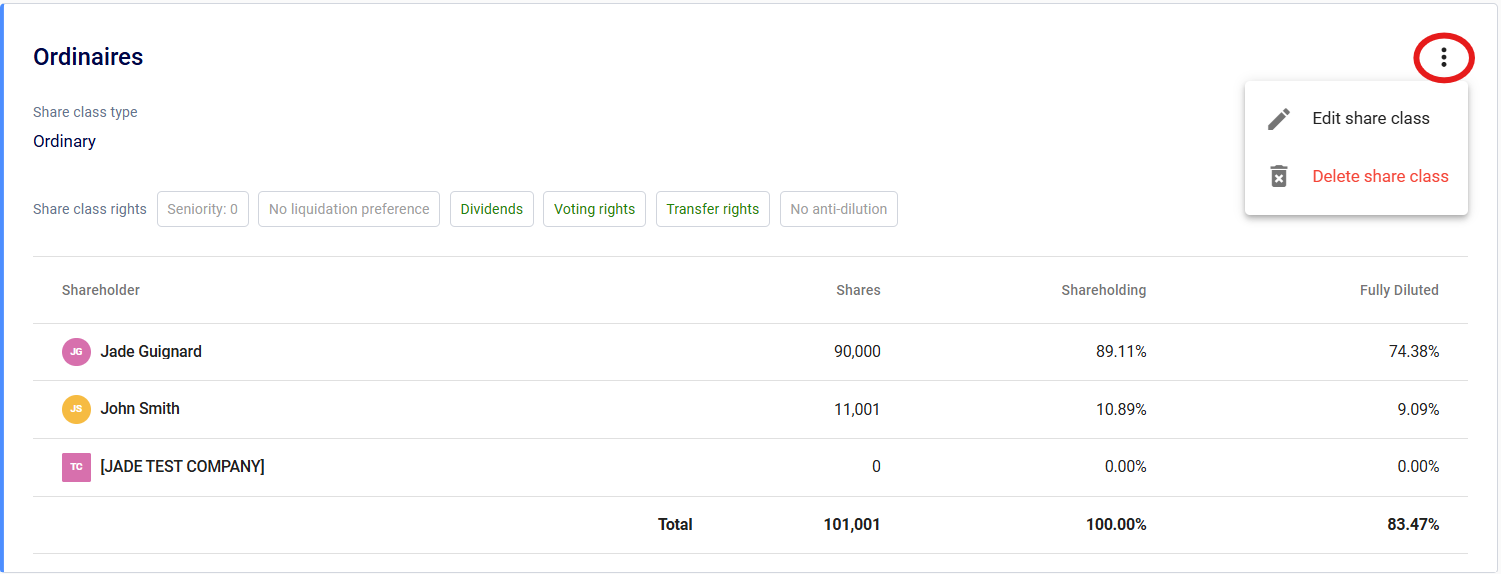Click the Dividends rights tag
The width and height of the screenshot is (1501, 574).
pyautogui.click(x=491, y=209)
